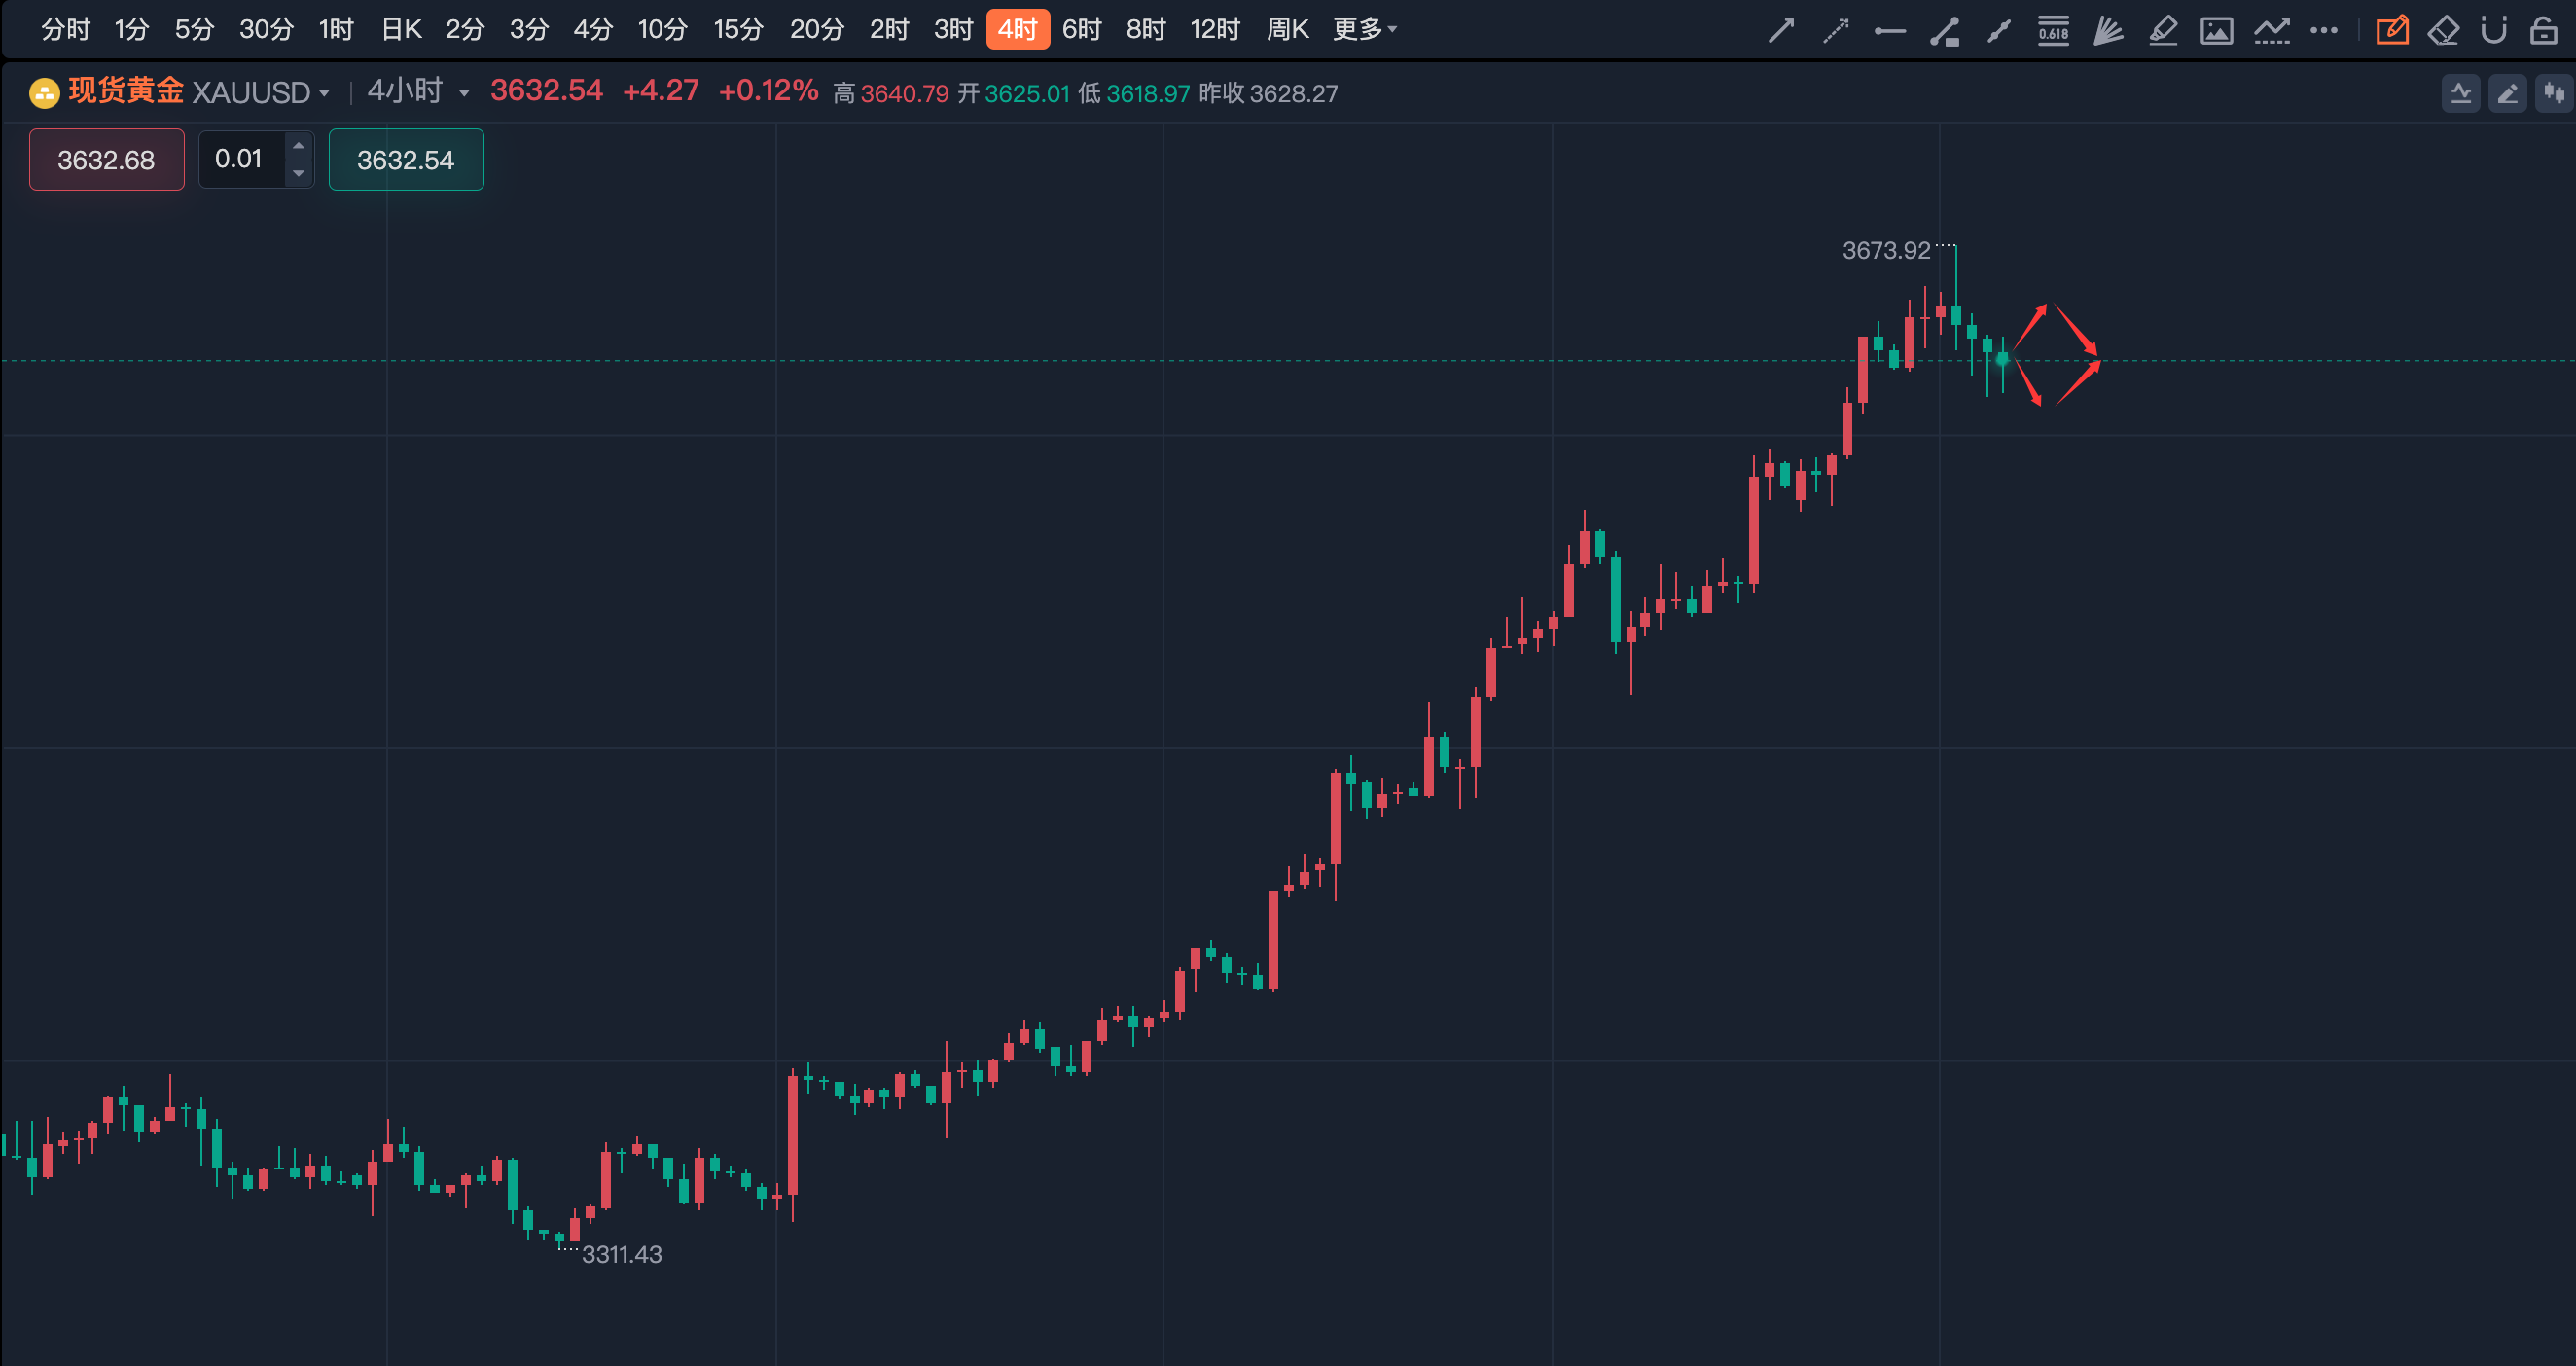Select the dashed arrow drawing tool

click(x=1835, y=30)
